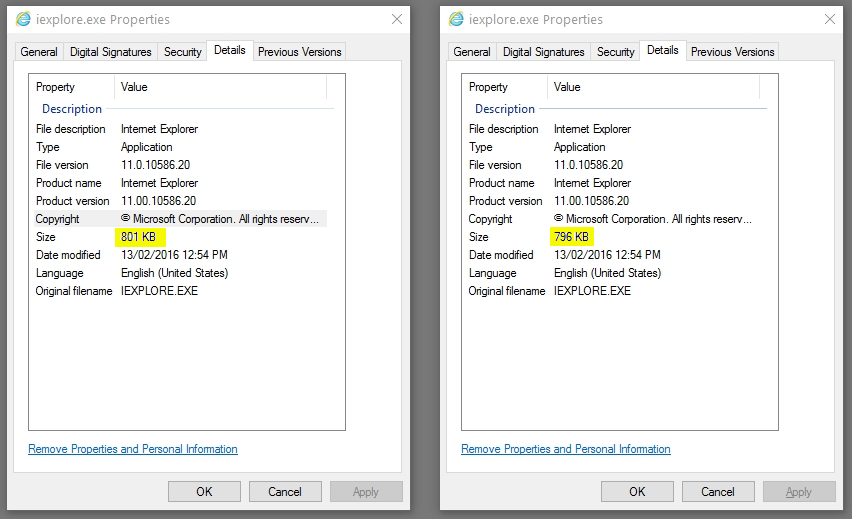The height and width of the screenshot is (519, 852).
Task: Select 796 KB size value in right window
Action: pos(571,237)
